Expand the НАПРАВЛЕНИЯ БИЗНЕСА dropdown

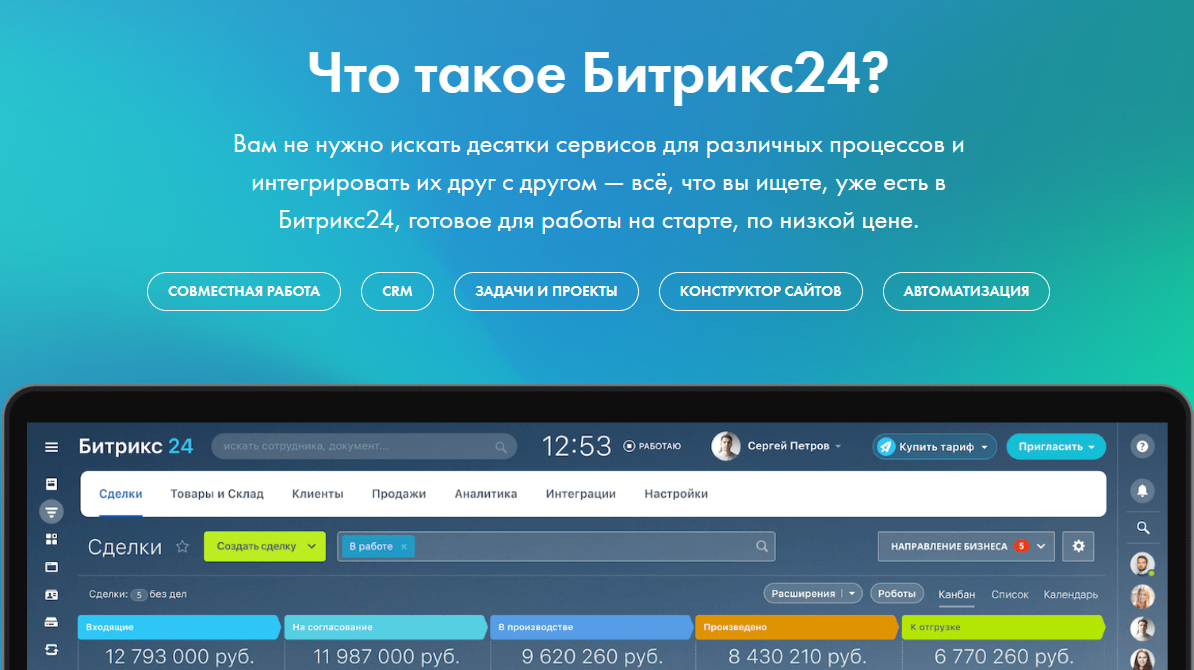pyautogui.click(x=965, y=546)
